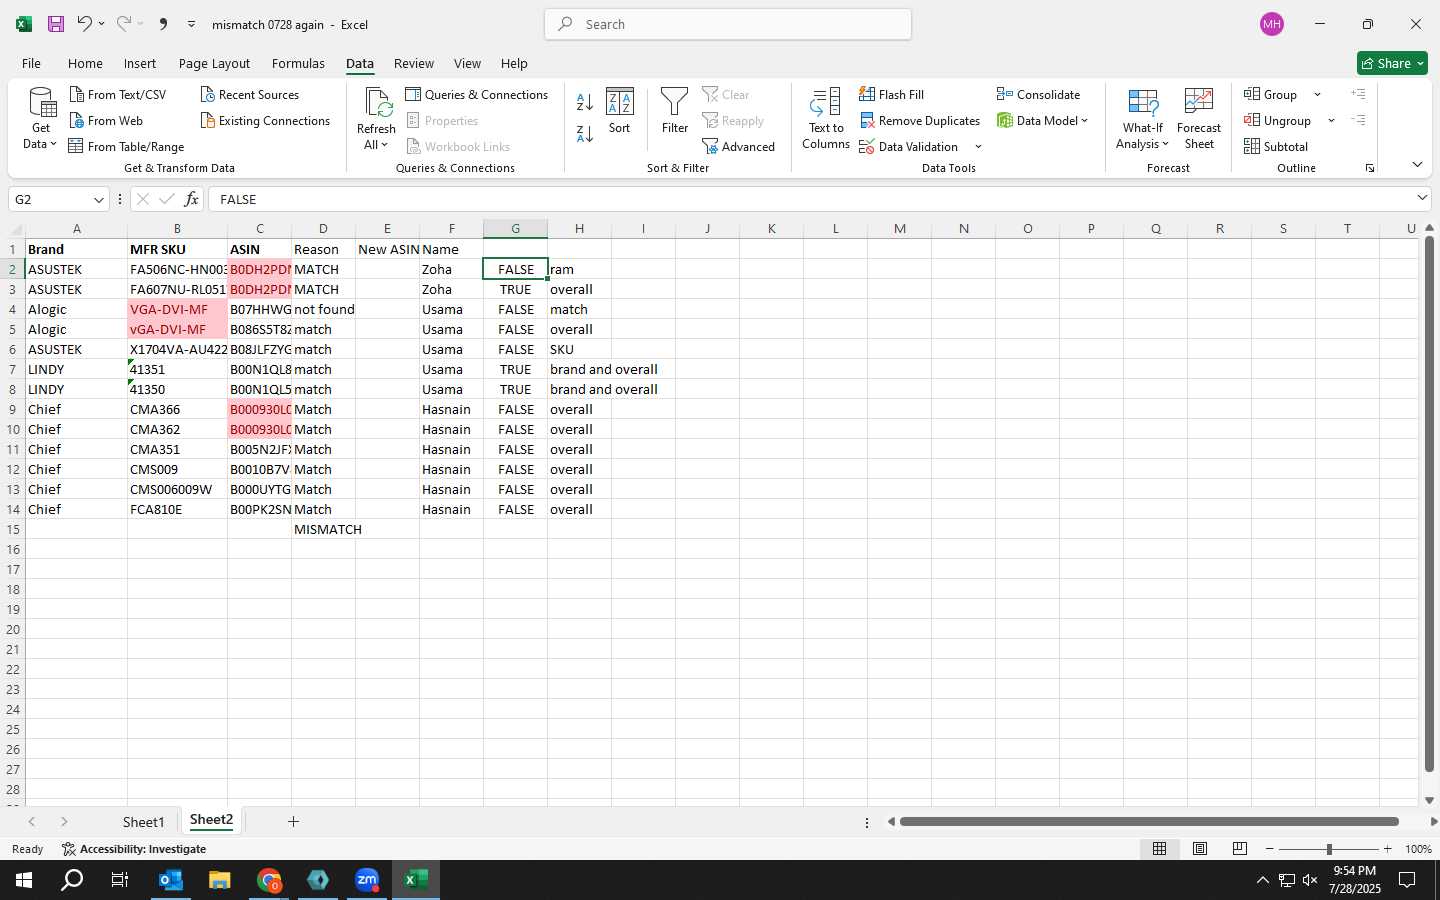Click the Undo icon
Image resolution: width=1440 pixels, height=900 pixels.
click(x=84, y=24)
